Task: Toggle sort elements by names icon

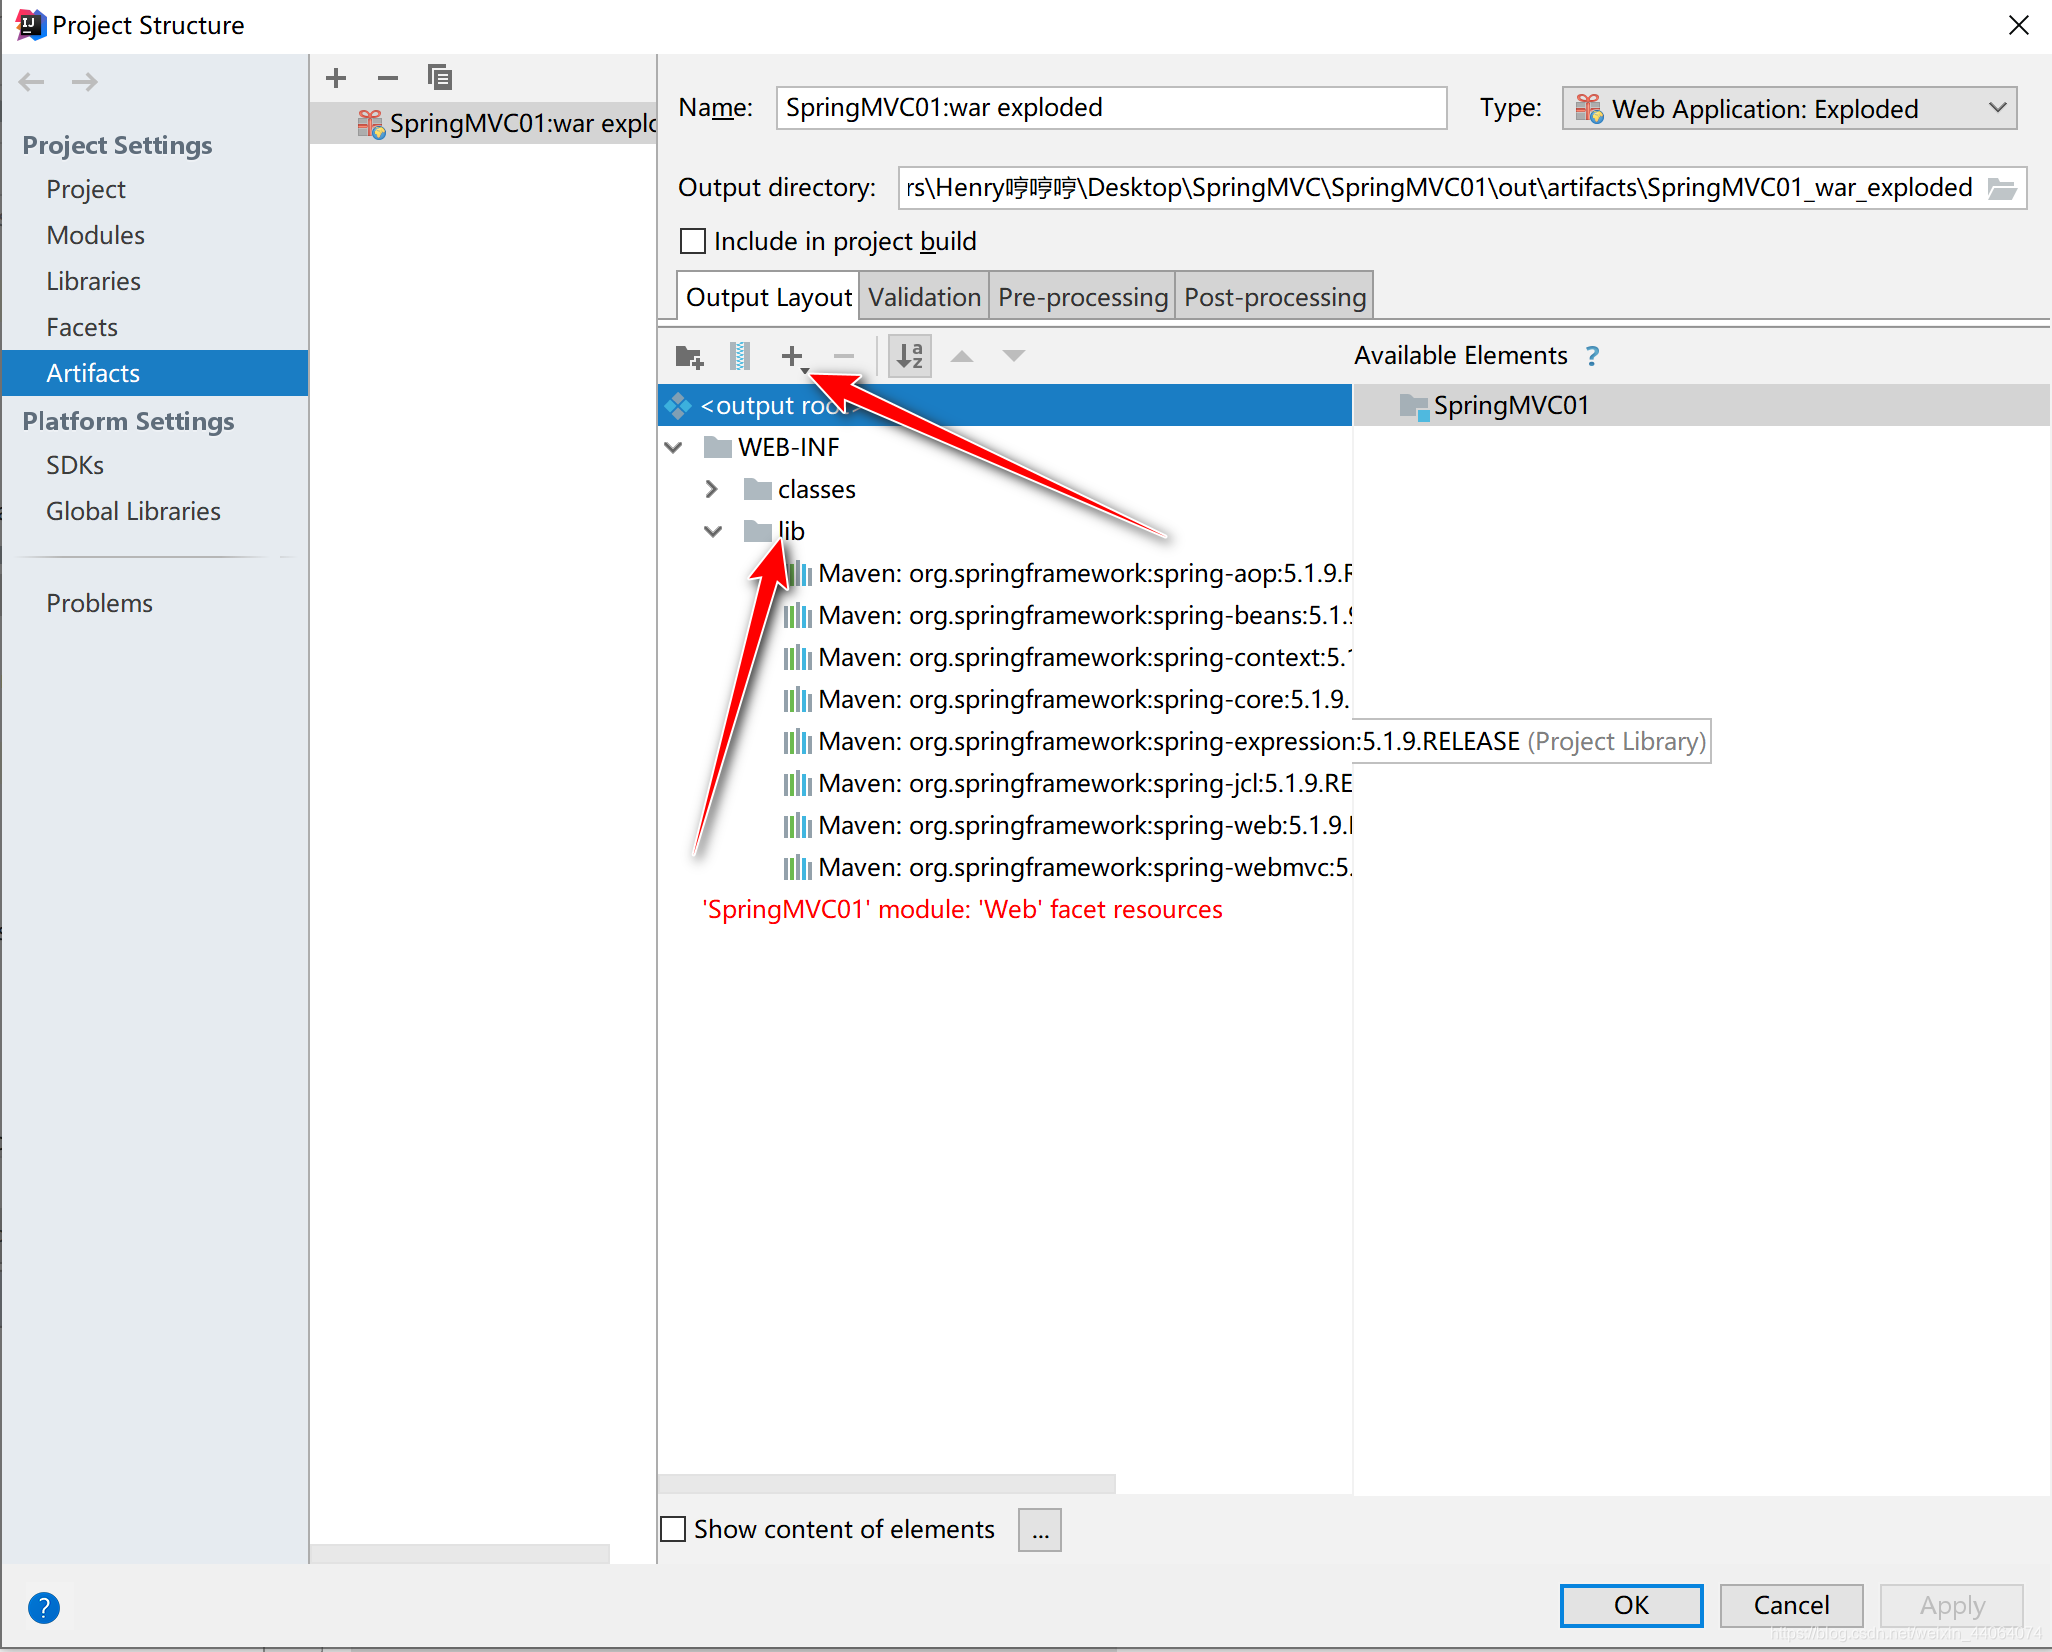Action: tap(910, 356)
